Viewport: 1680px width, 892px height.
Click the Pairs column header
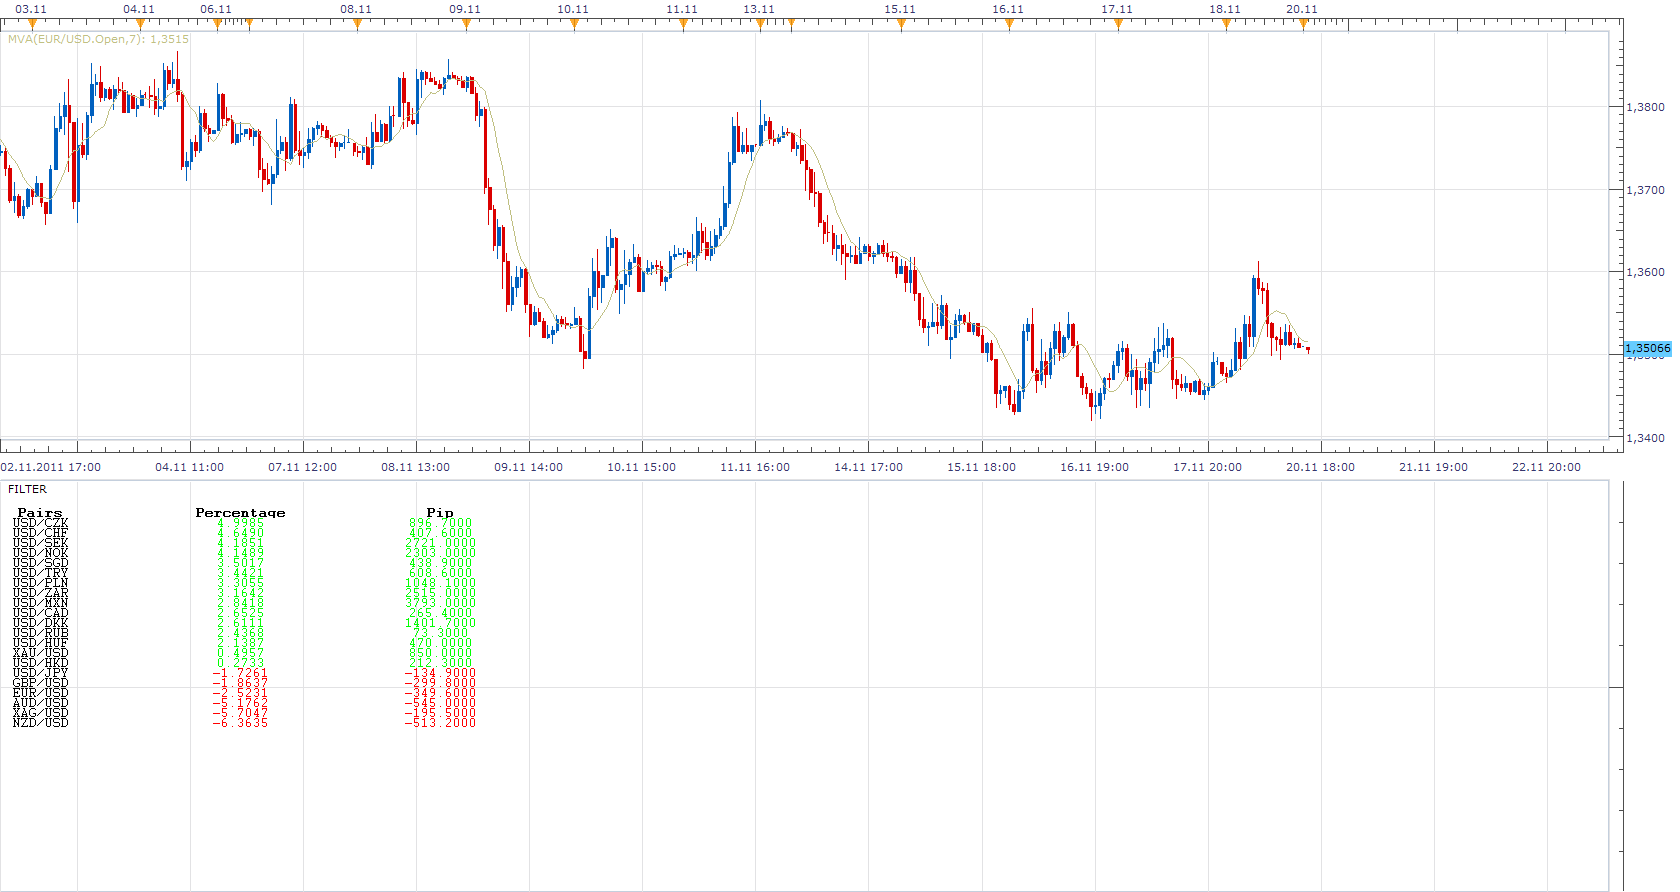(40, 512)
